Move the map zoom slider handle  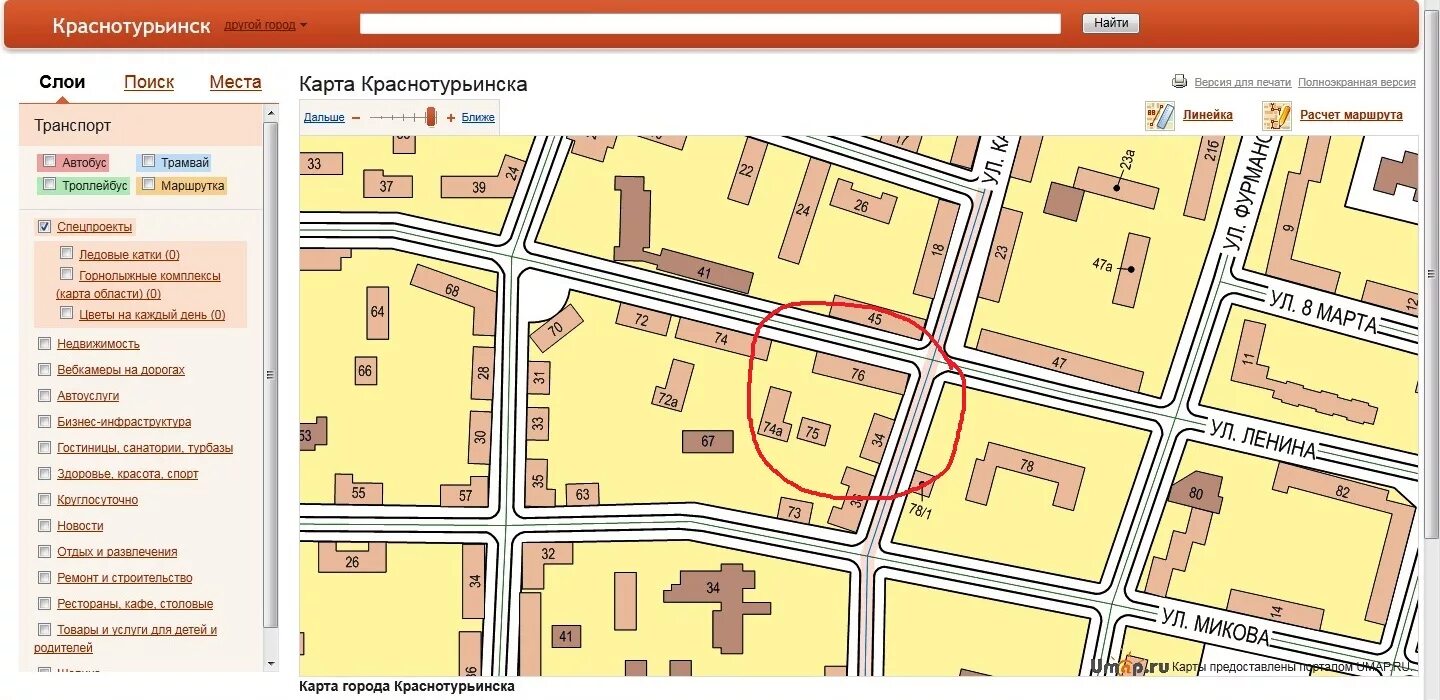(x=430, y=116)
